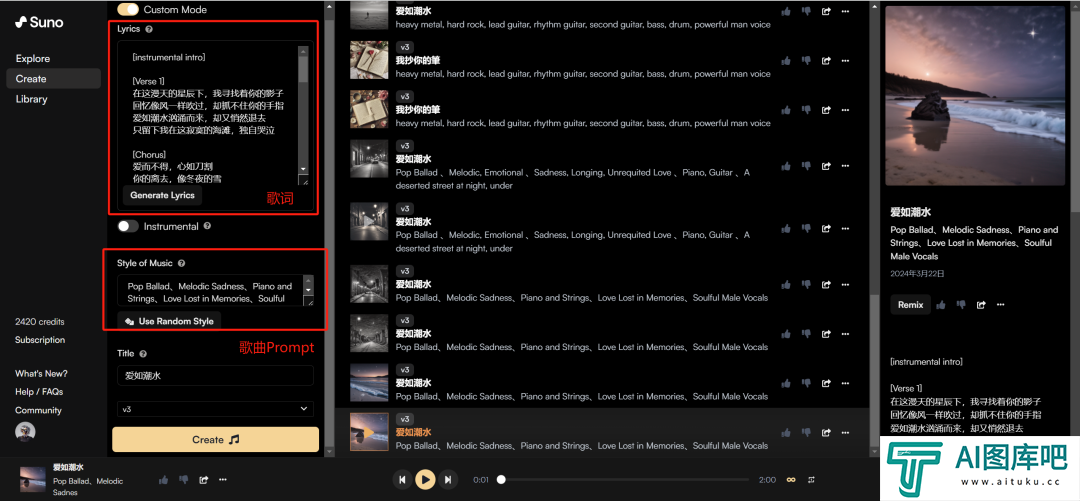Open the user avatar profile
1080x501 pixels.
pyautogui.click(x=25, y=432)
